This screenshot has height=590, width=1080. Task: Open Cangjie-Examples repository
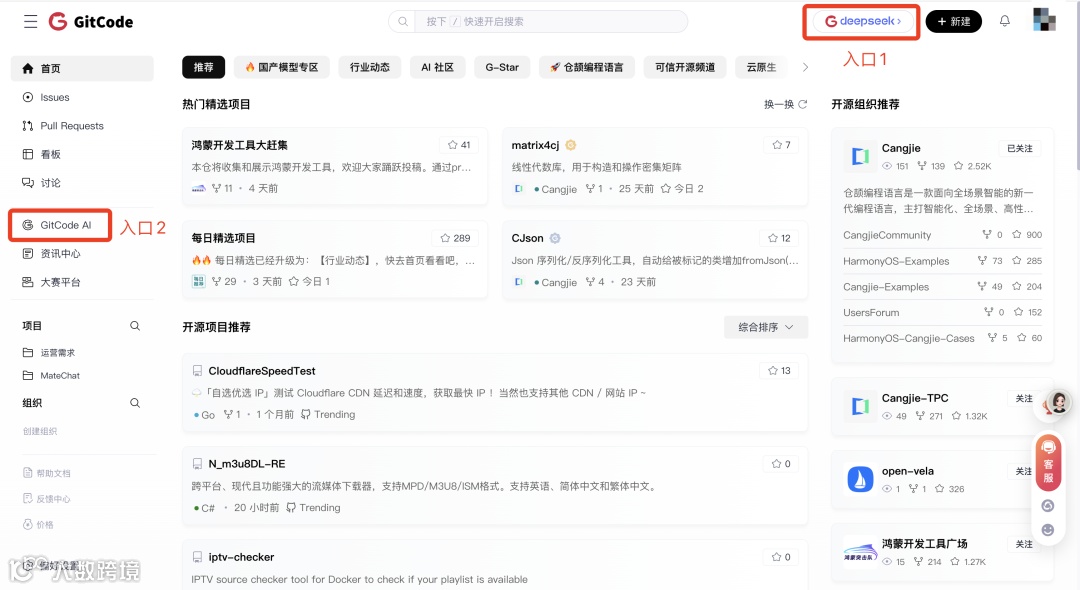(886, 286)
